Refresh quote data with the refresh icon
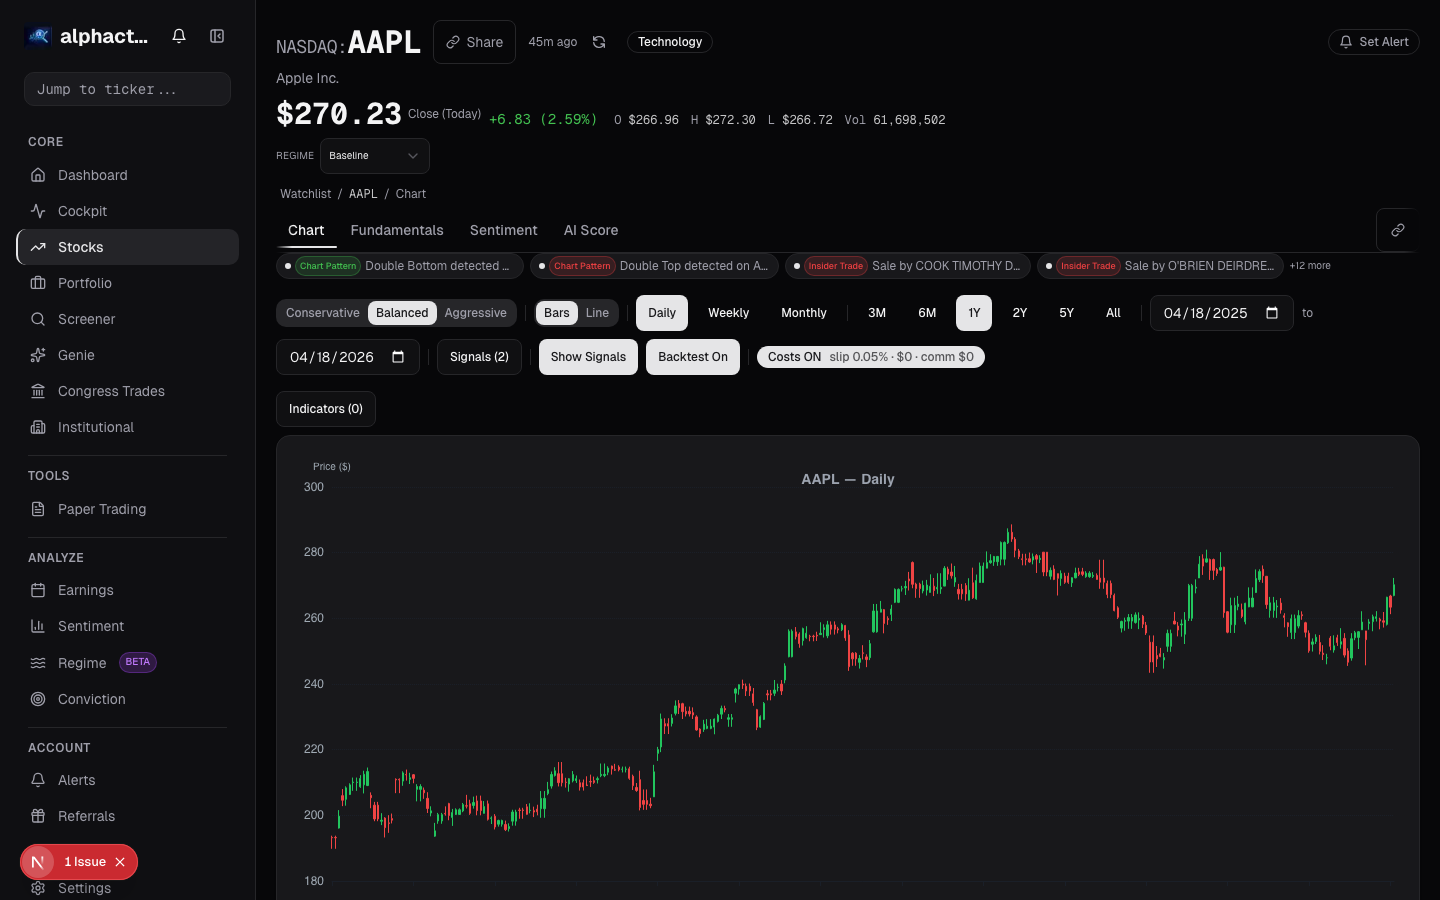1440x900 pixels. tap(598, 42)
